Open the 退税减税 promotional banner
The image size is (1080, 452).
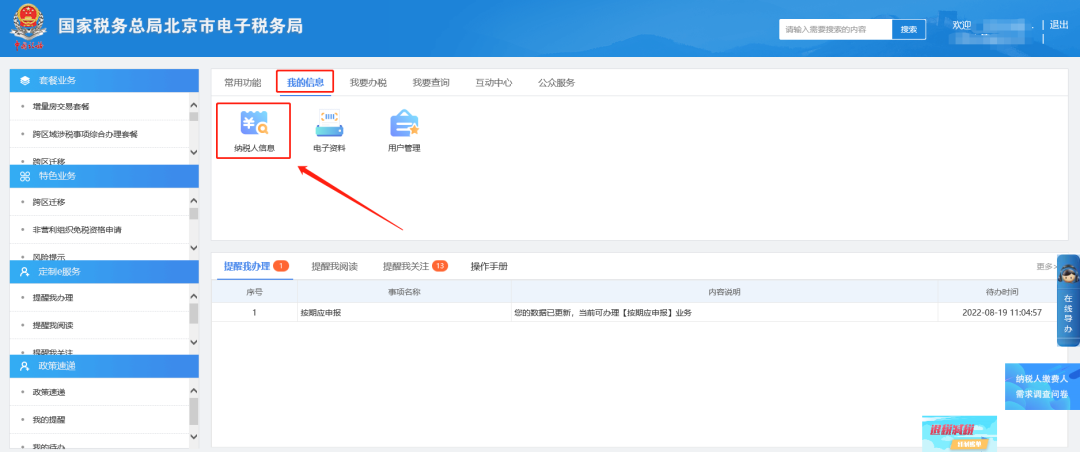click(958, 432)
